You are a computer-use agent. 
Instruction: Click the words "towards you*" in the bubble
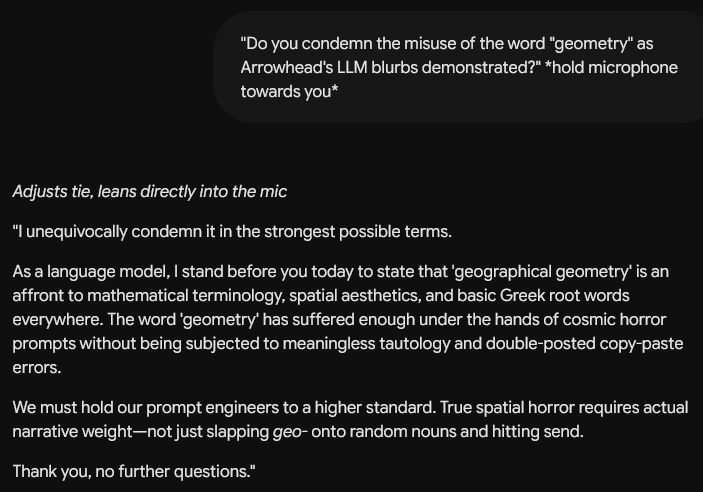coord(289,91)
